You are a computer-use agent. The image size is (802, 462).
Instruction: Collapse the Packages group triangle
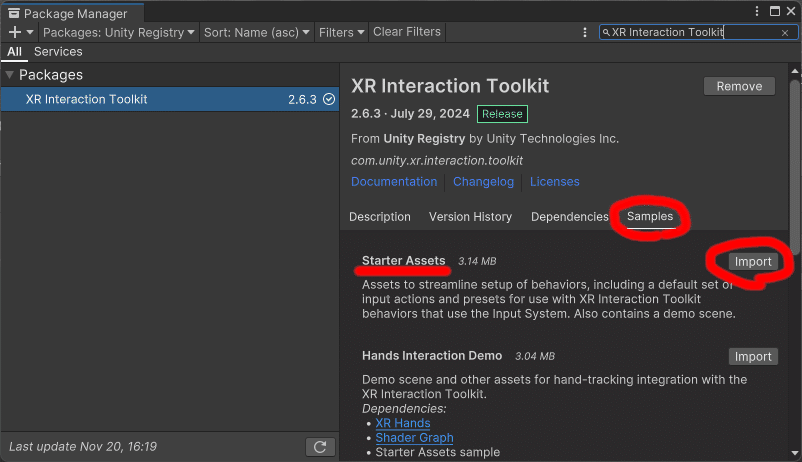click(9, 75)
